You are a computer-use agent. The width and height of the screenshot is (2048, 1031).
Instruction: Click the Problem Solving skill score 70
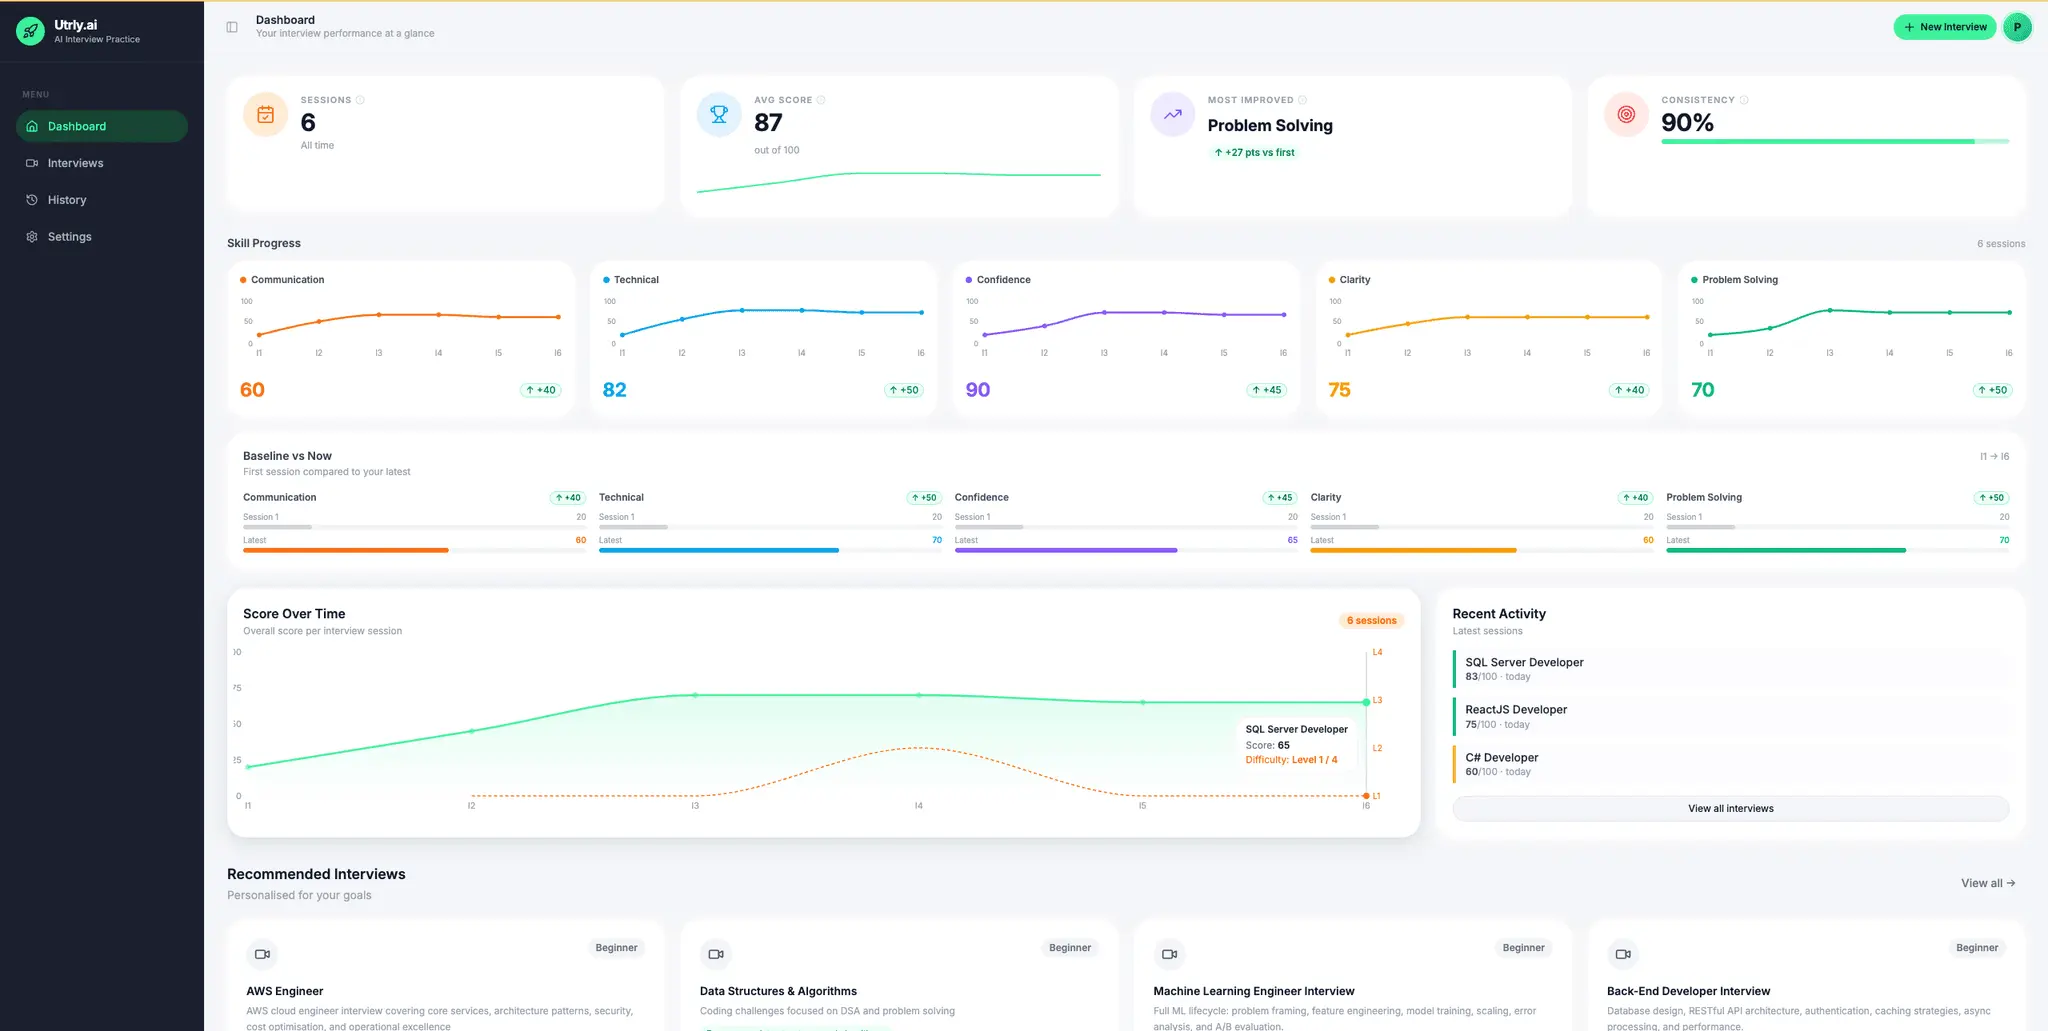1703,390
